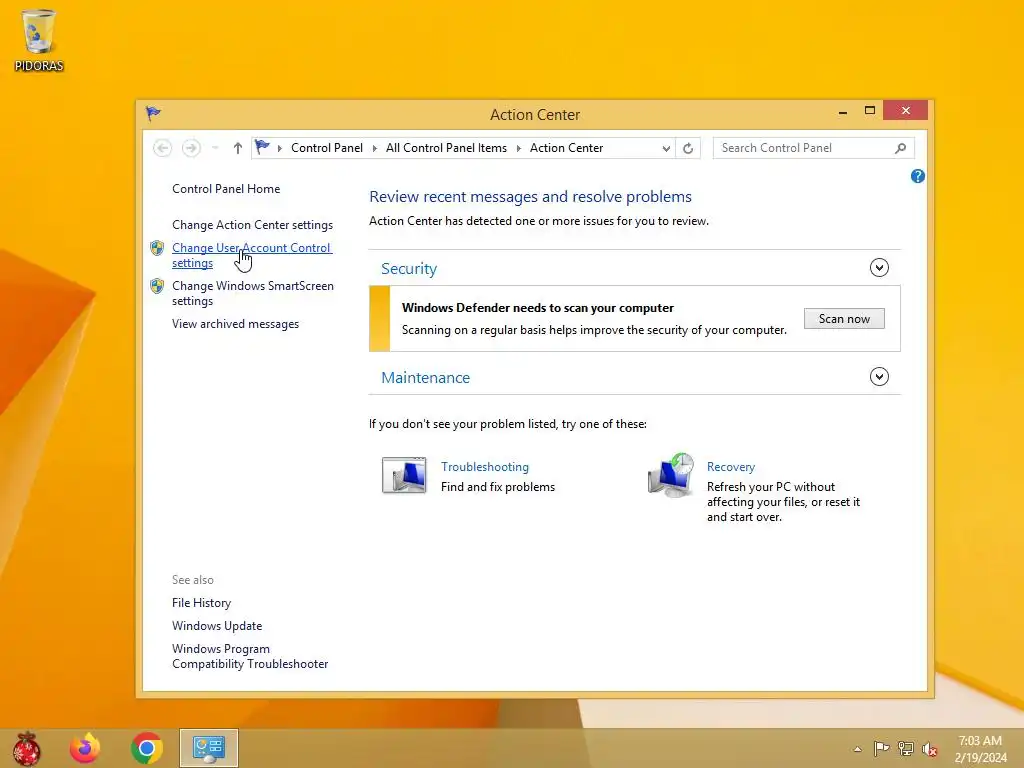This screenshot has height=768, width=1024.
Task: Start a Windows Defender scan with Scan now
Action: (844, 319)
